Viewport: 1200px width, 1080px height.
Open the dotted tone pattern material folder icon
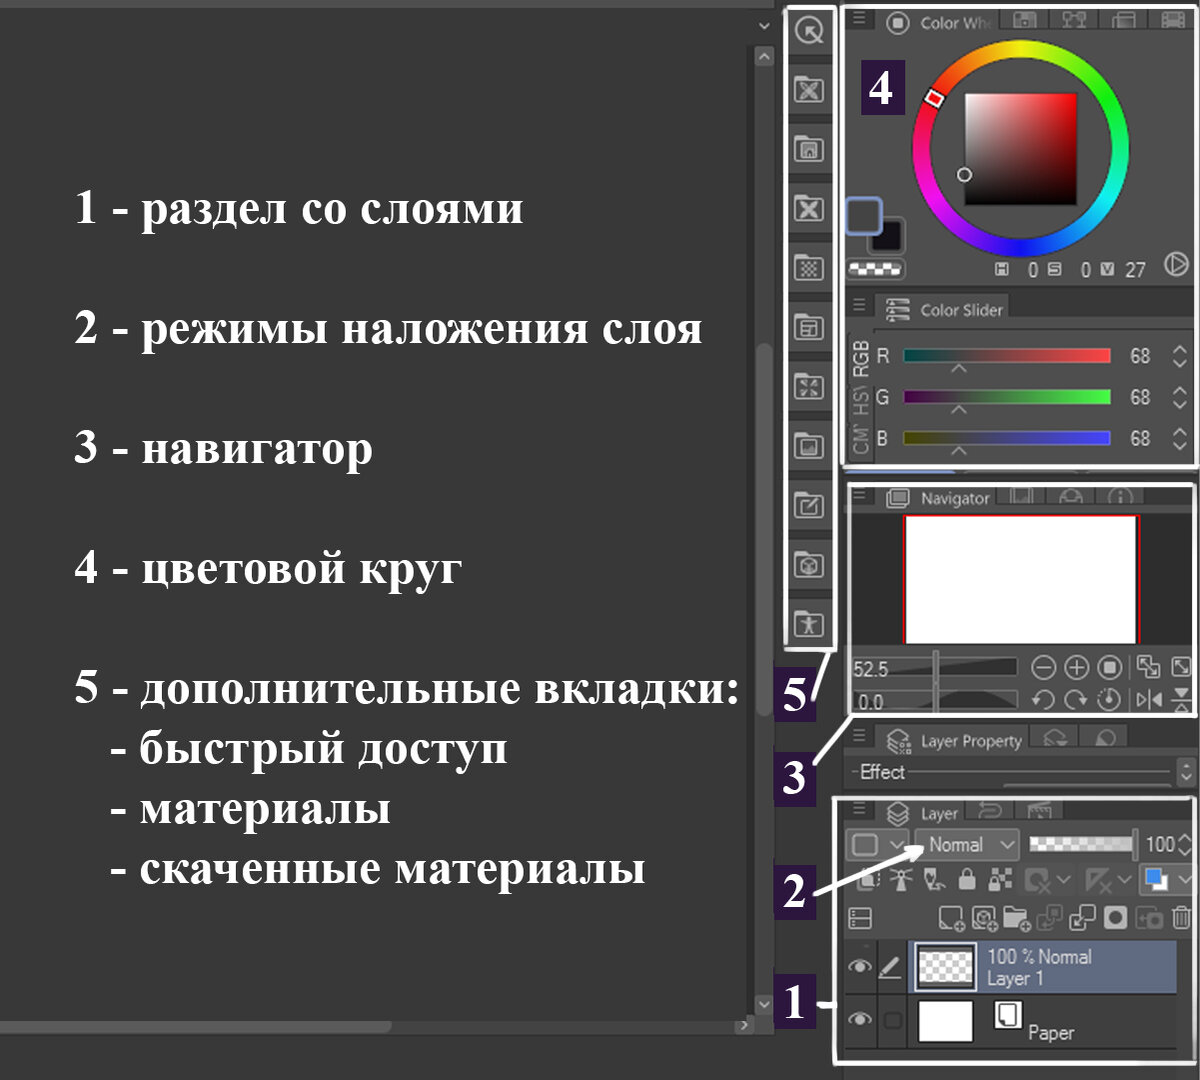click(809, 268)
